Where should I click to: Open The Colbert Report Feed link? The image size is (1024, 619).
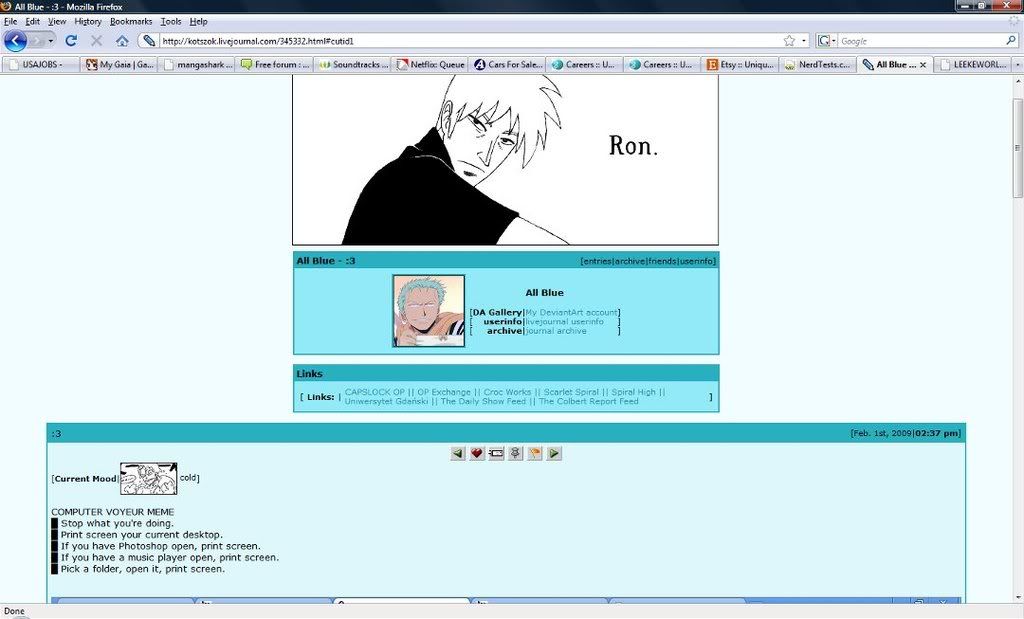coord(588,402)
